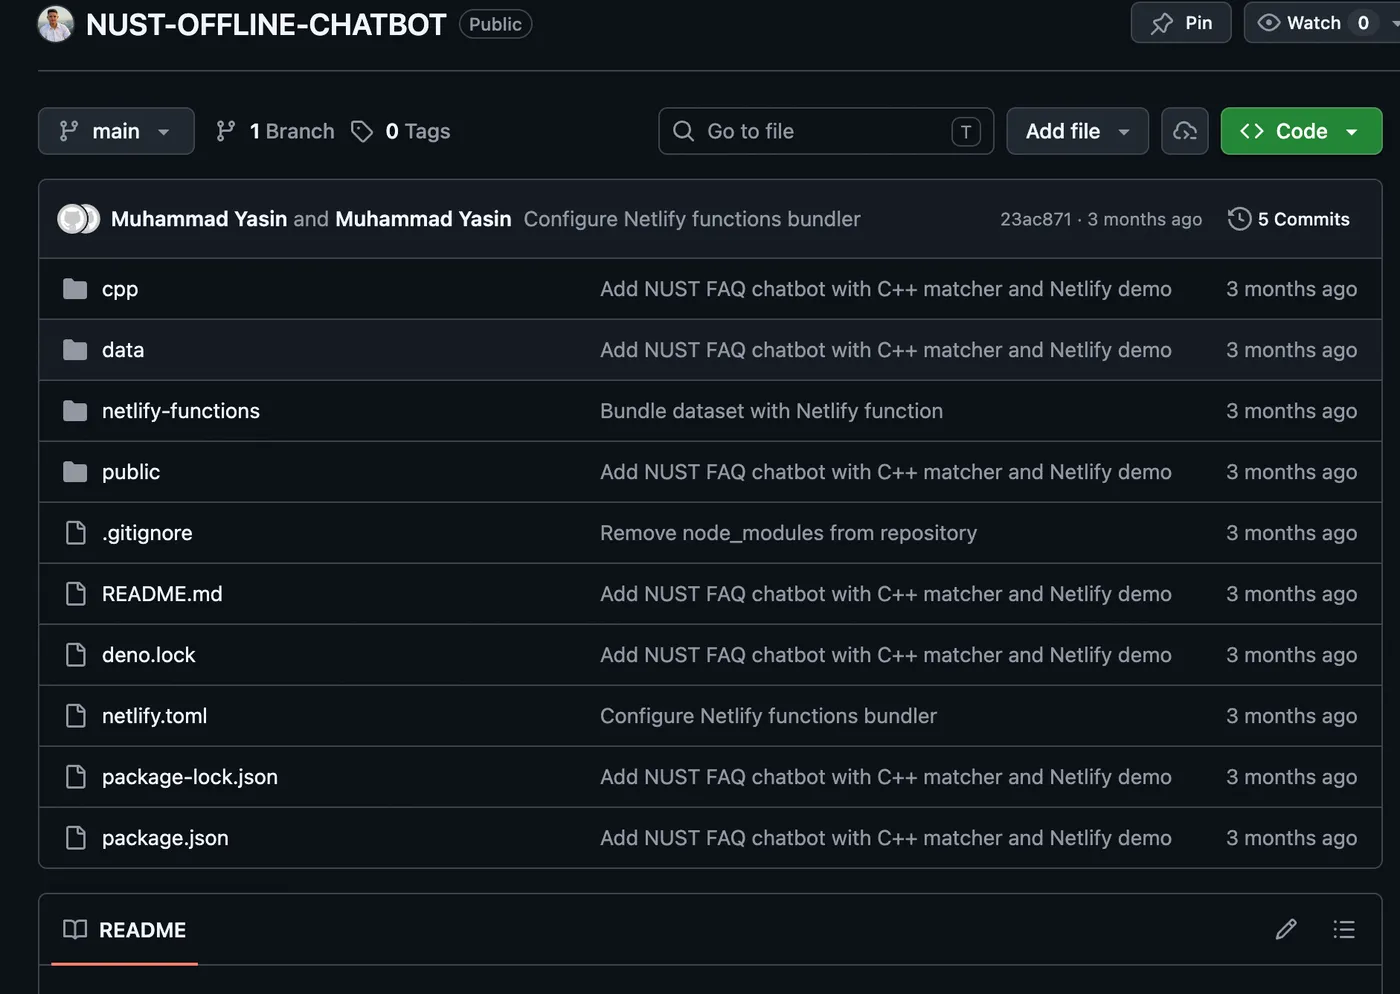Select the README tab
This screenshot has width=1400, height=994.
coord(124,930)
